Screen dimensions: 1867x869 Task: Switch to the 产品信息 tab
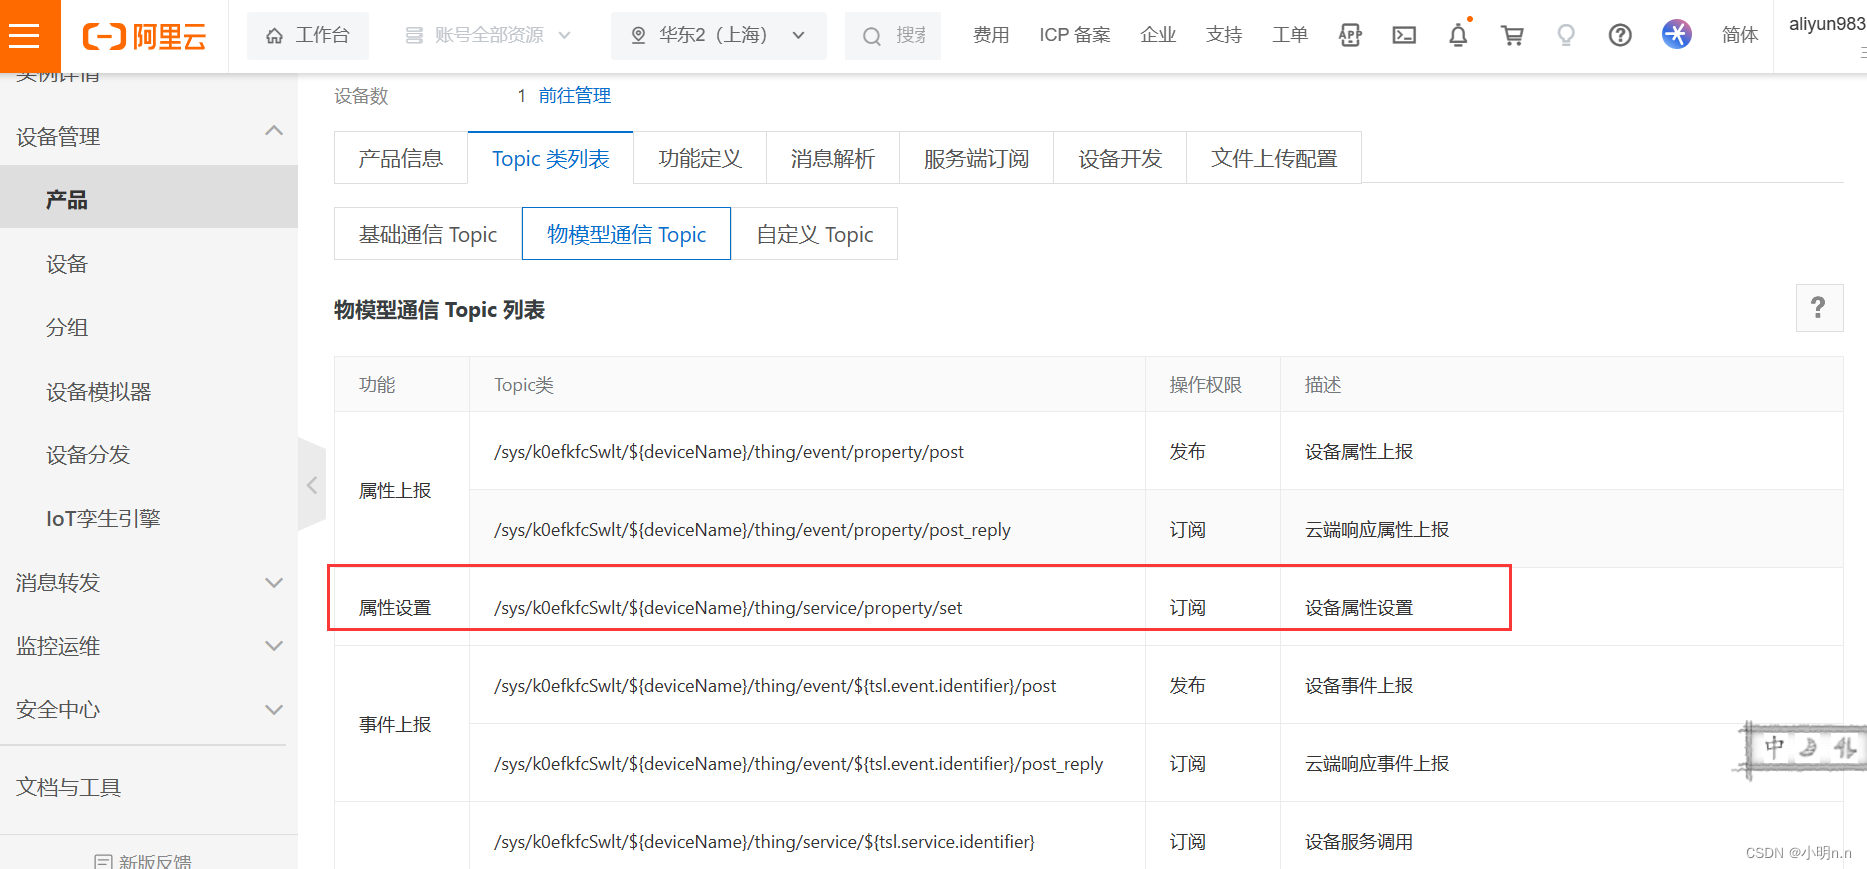coord(401,158)
